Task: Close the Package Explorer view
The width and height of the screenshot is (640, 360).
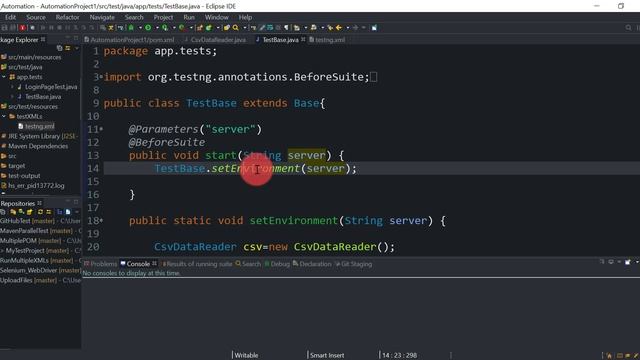Action: click(43, 40)
